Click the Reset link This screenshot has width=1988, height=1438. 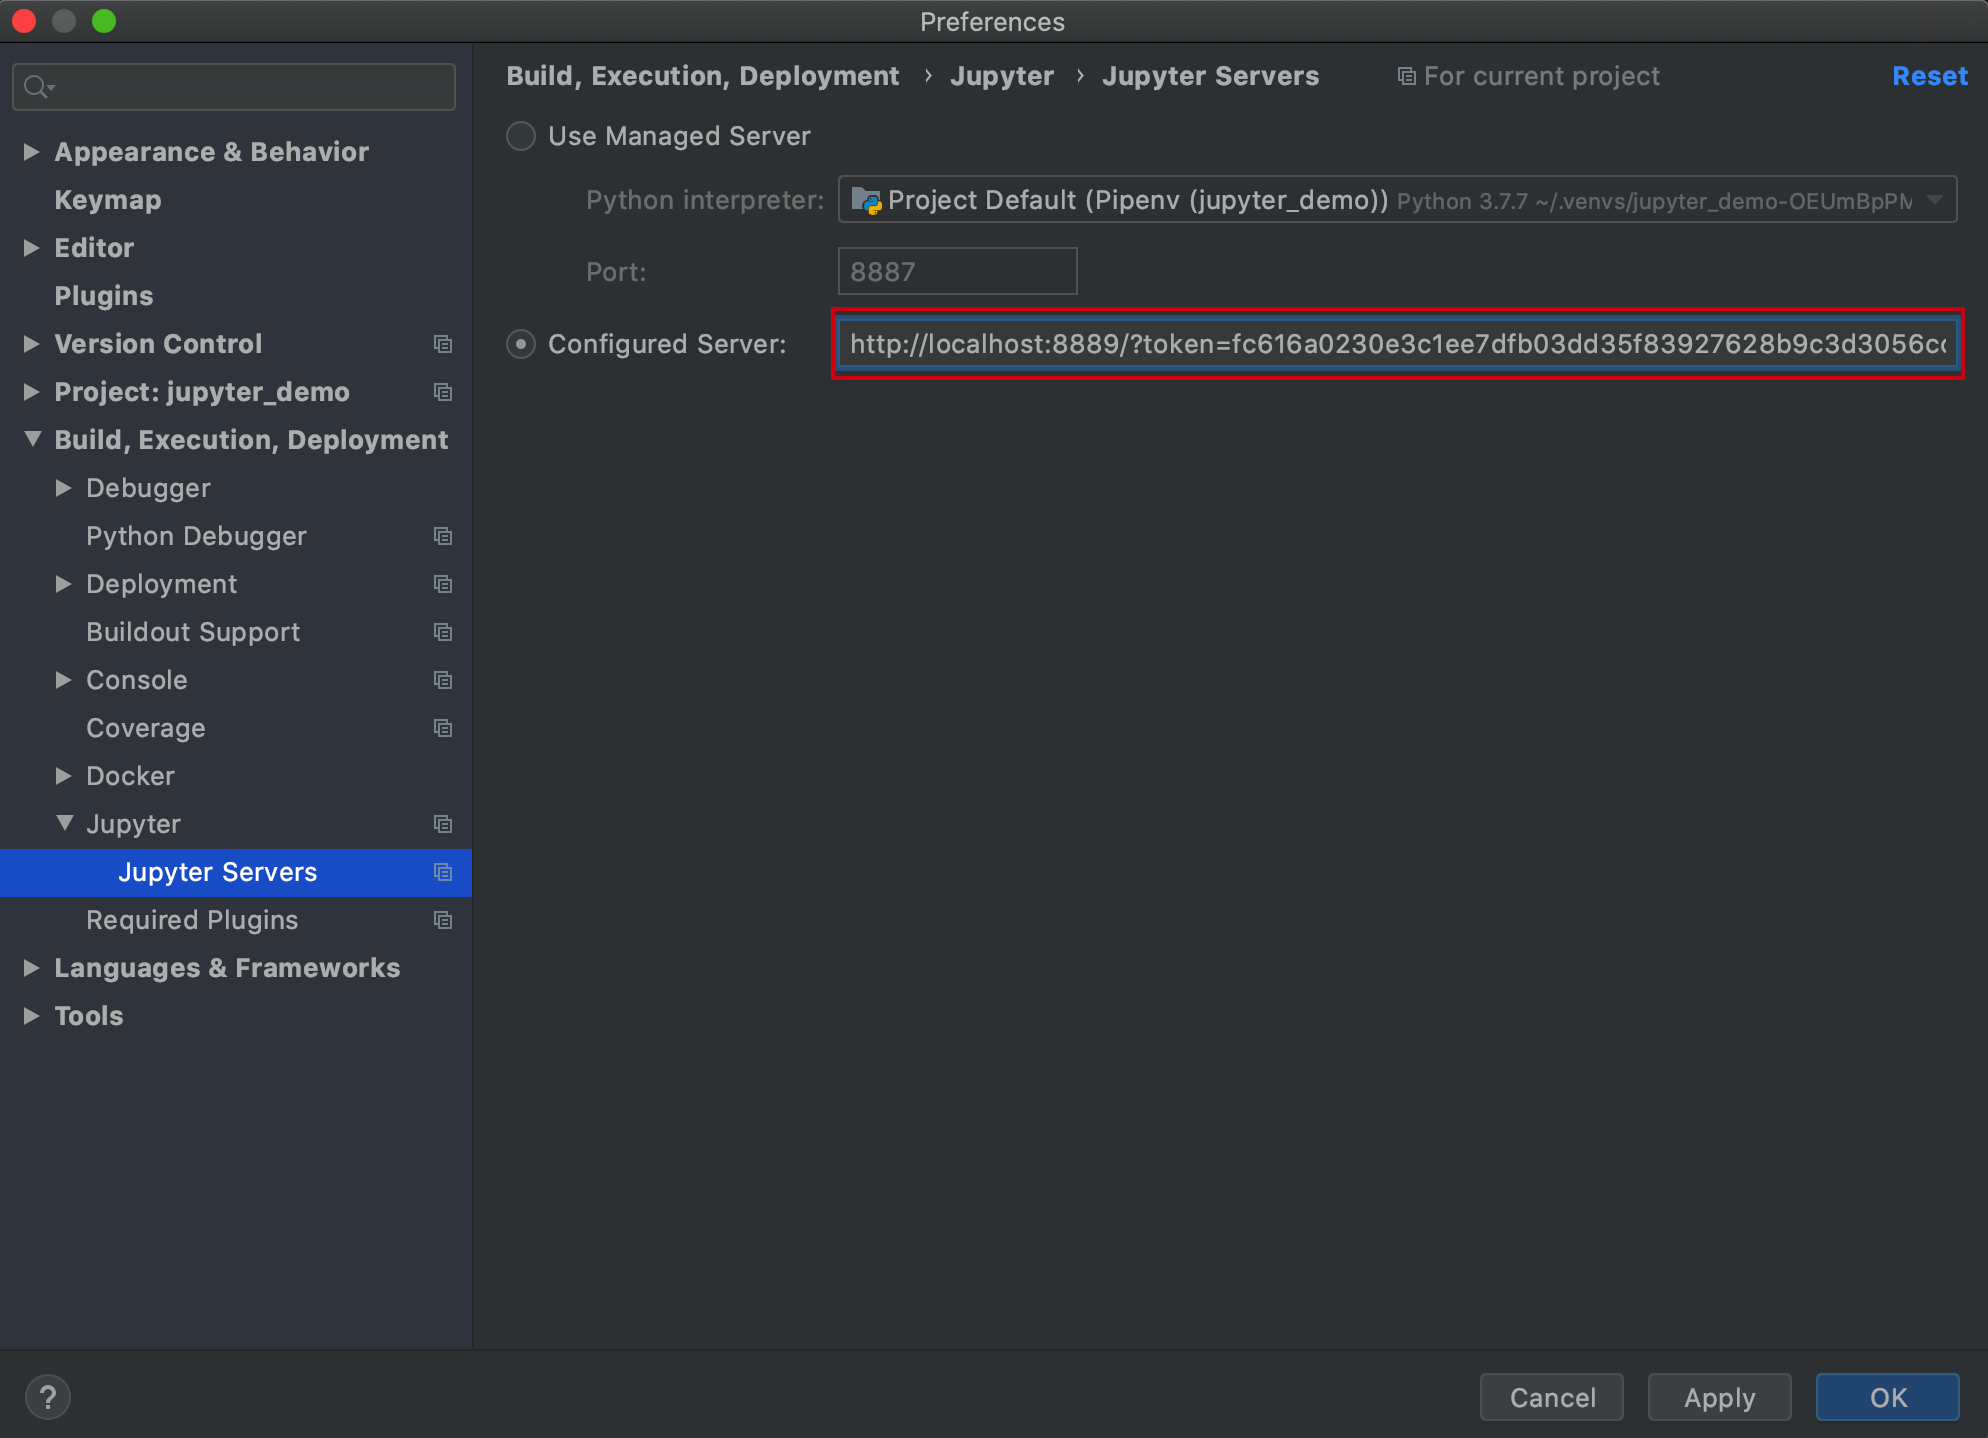[x=1929, y=76]
